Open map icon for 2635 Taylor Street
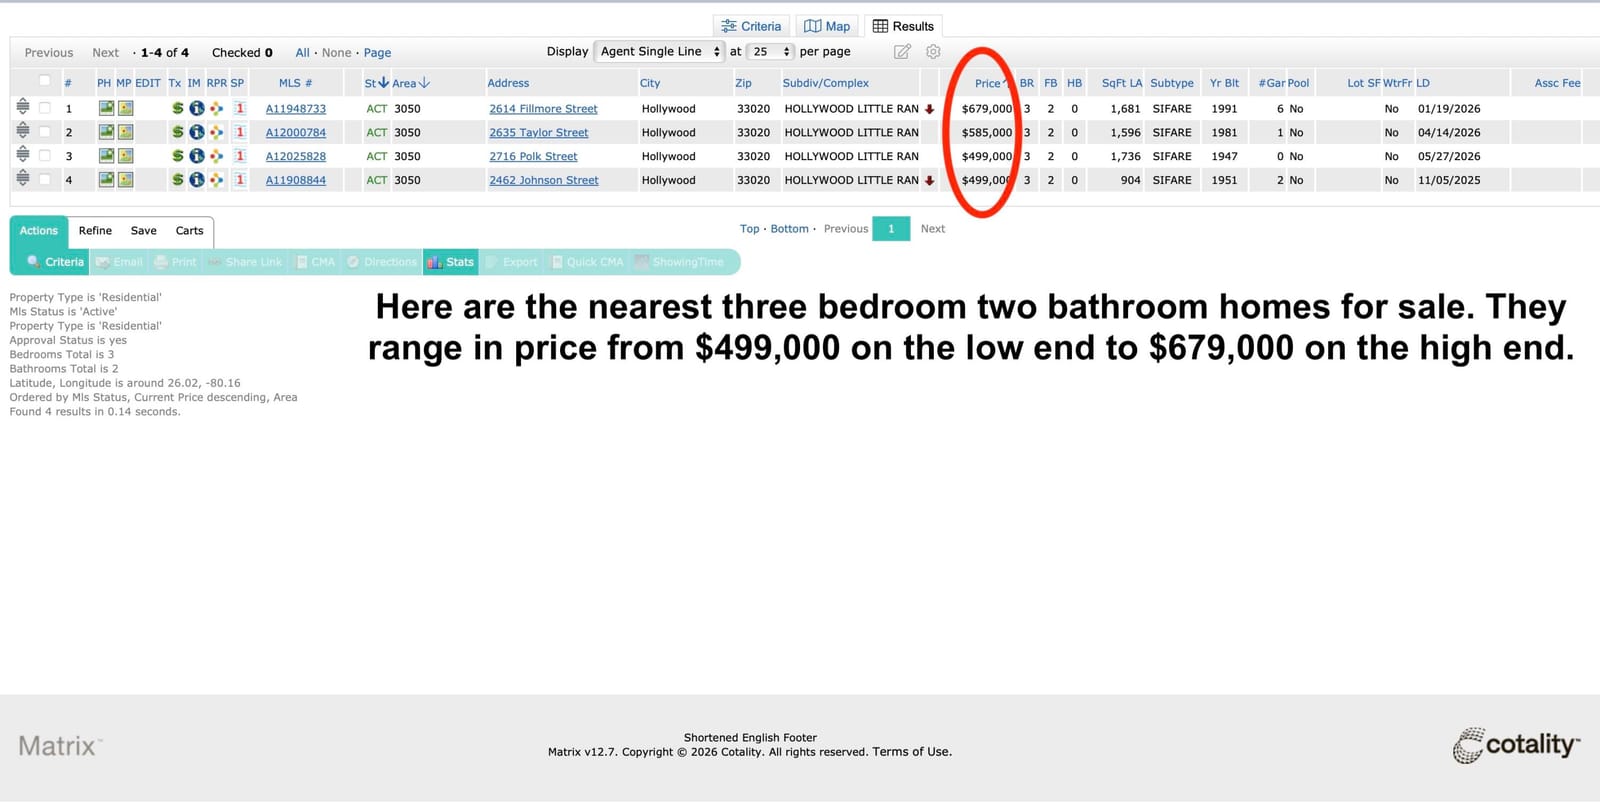Image resolution: width=1600 pixels, height=803 pixels. [x=125, y=132]
